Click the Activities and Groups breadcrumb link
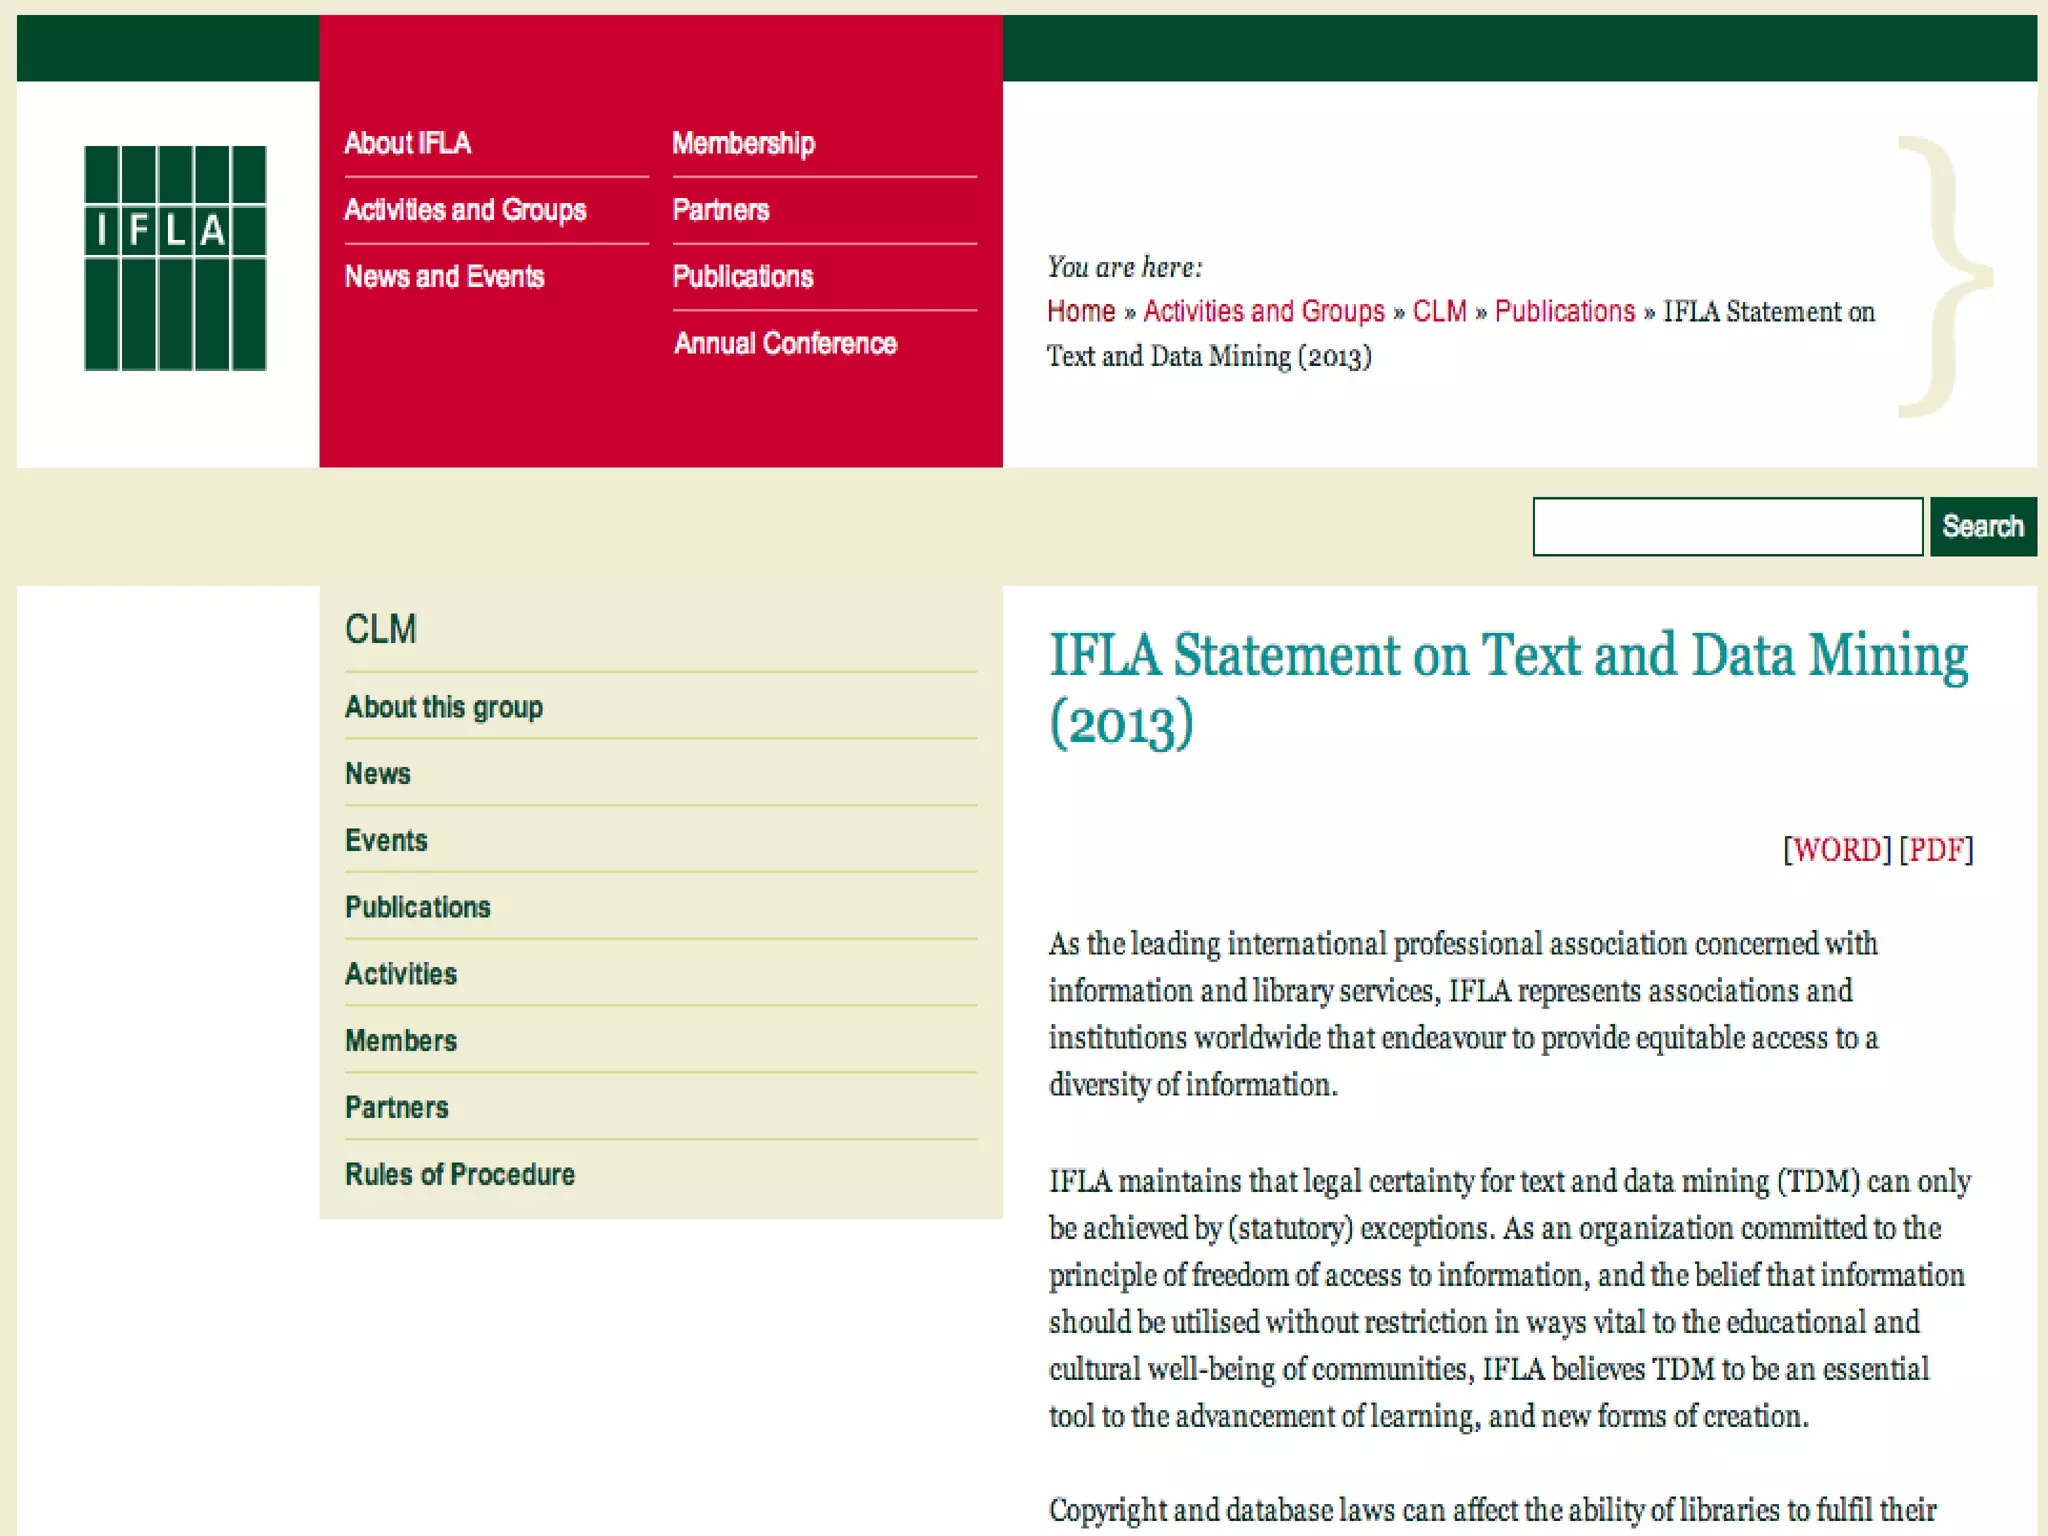The height and width of the screenshot is (1536, 2048). (1264, 311)
